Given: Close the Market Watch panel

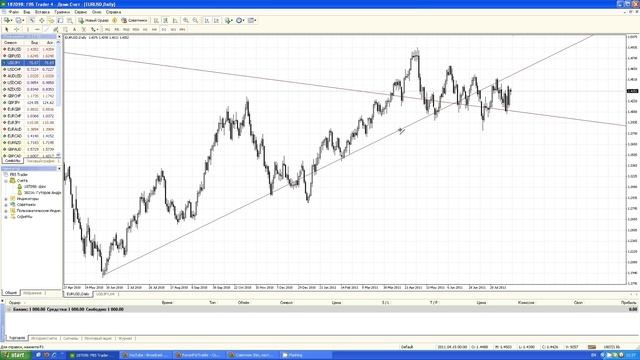Looking at the screenshot, I should pos(59,37).
